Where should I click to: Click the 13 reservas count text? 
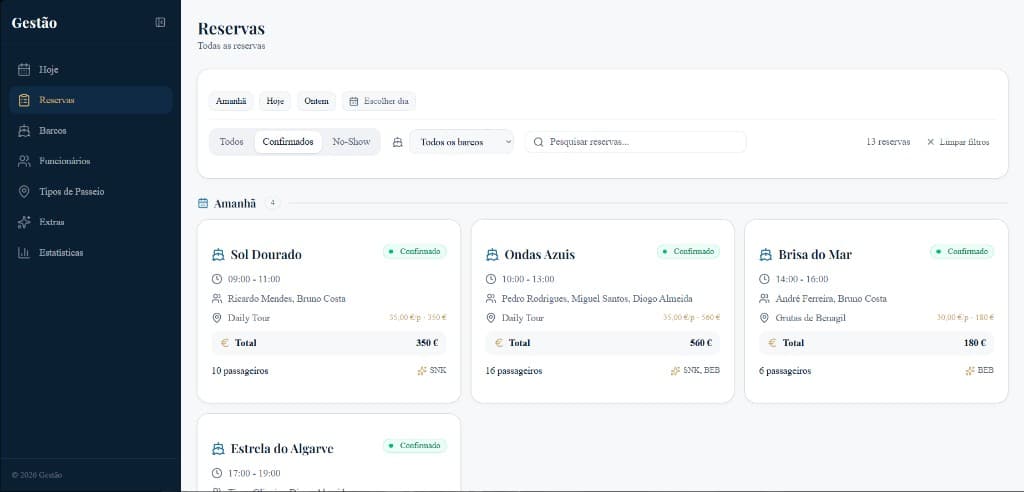pyautogui.click(x=888, y=142)
